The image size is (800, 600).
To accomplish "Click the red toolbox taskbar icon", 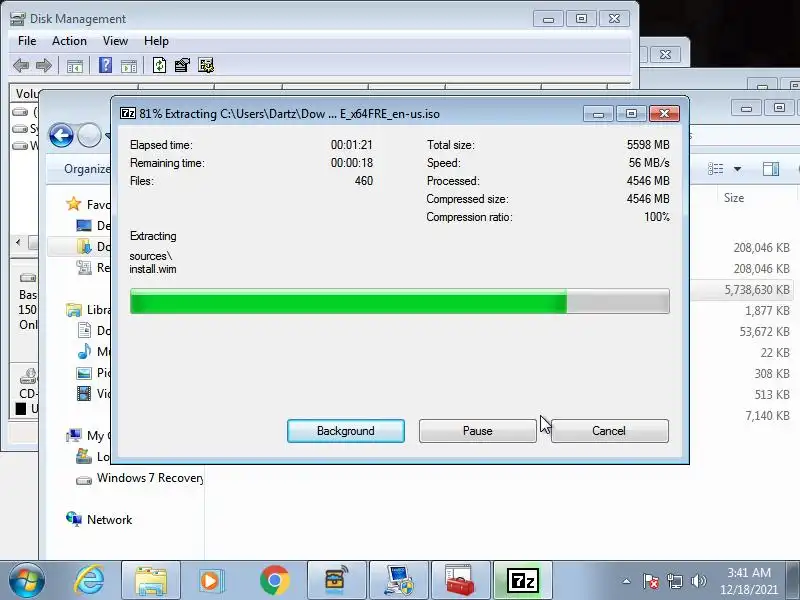I will click(461, 581).
